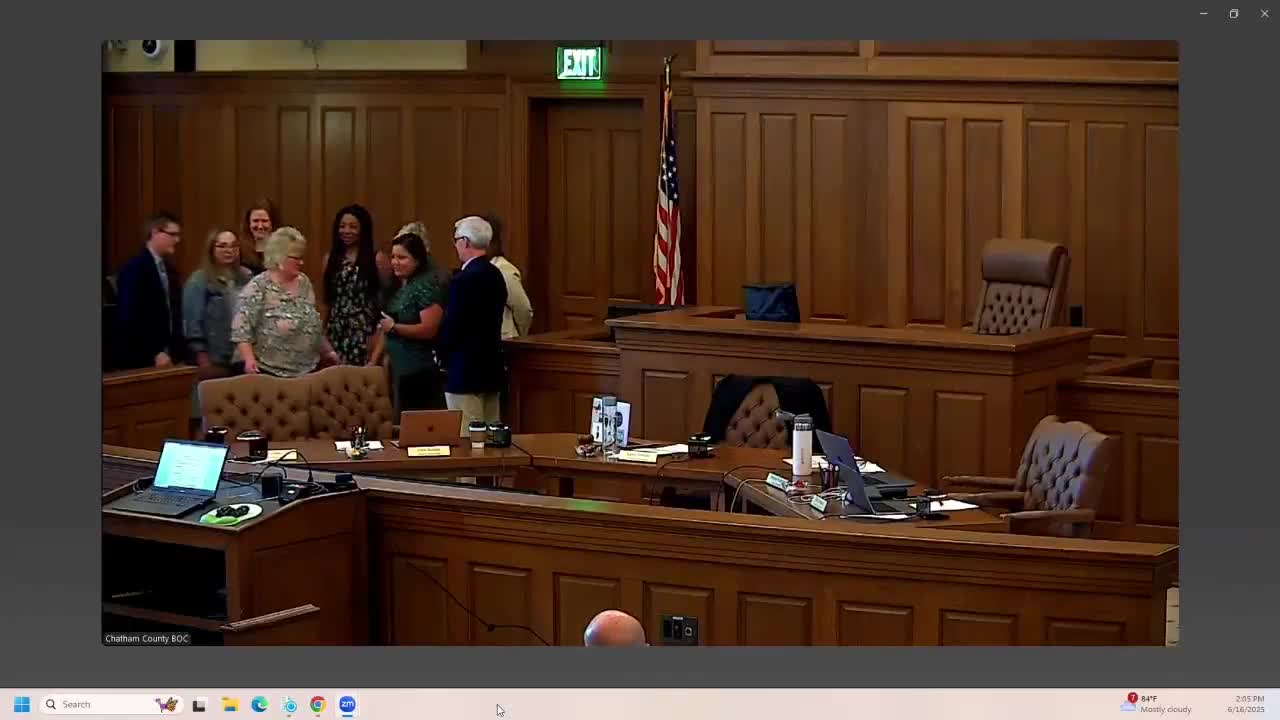Close the meeting window

(x=1264, y=13)
